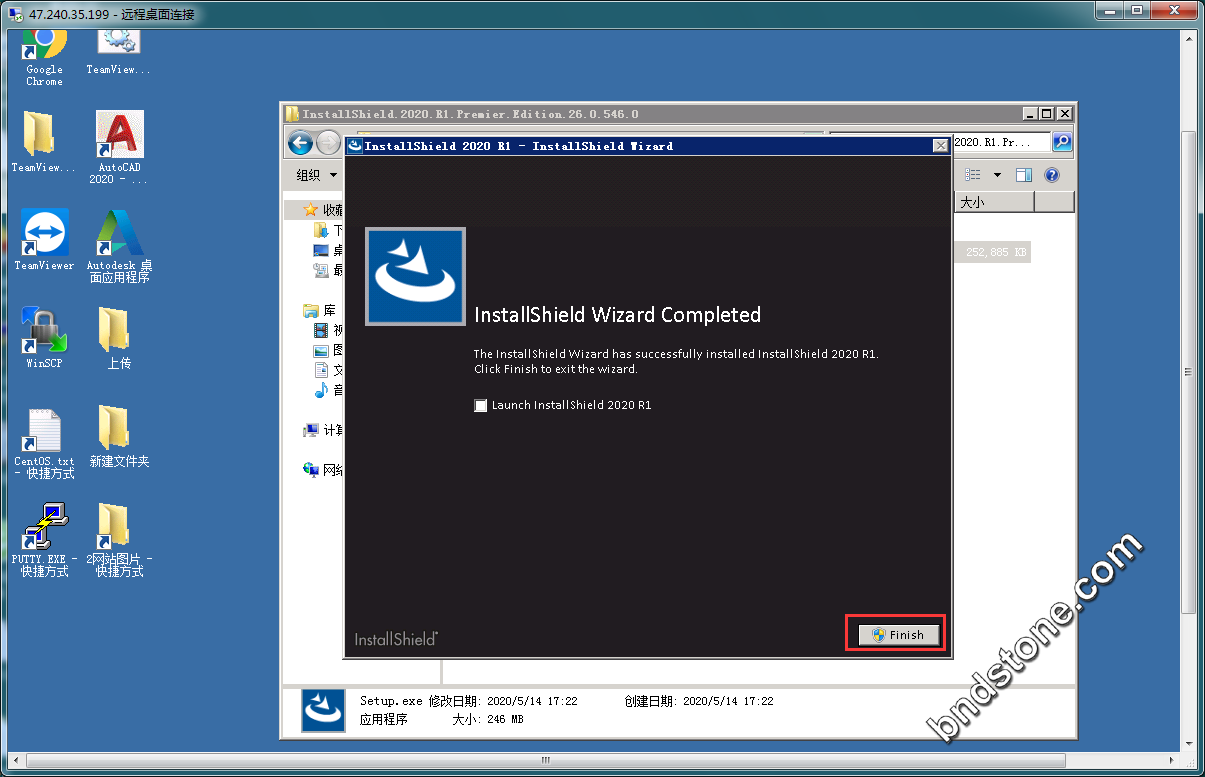This screenshot has width=1205, height=777.
Task: Open PUTTY.EXE shortcut icon
Action: coord(44,528)
